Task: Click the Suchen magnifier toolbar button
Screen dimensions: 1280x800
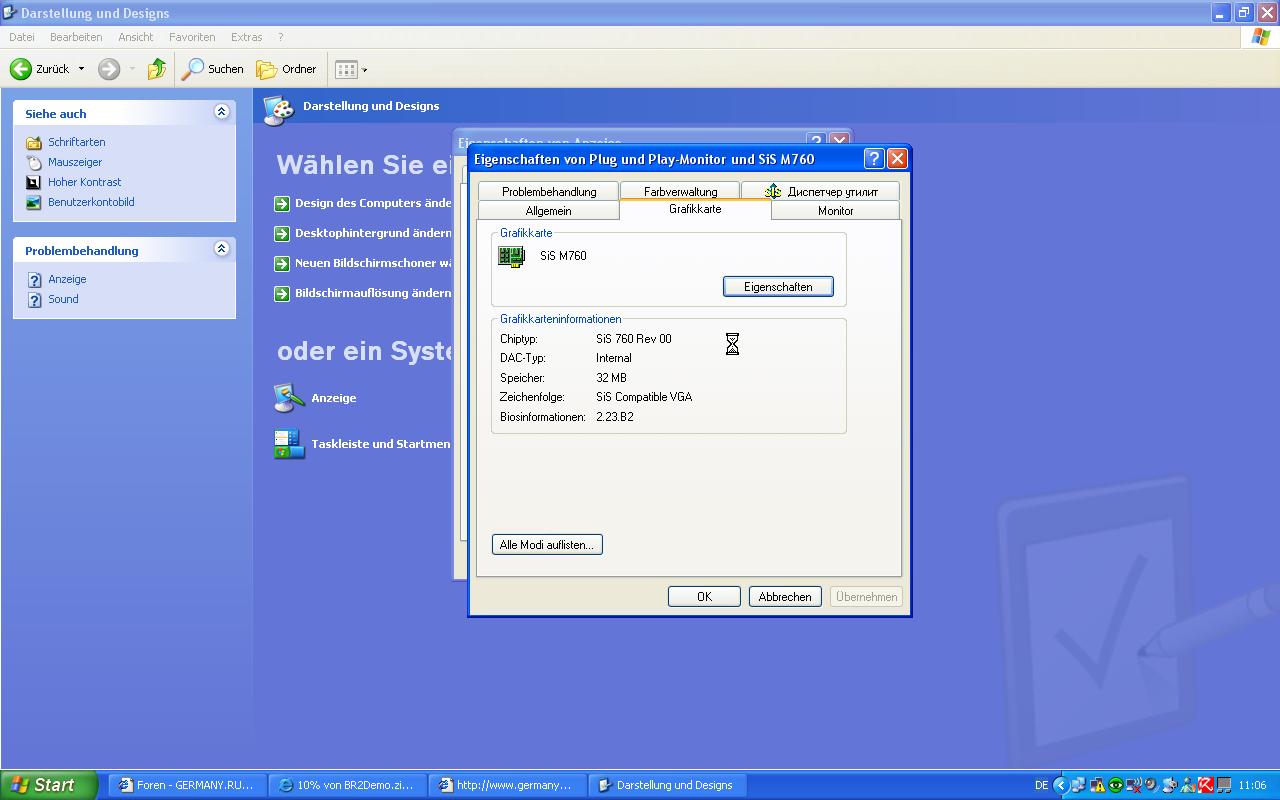Action: pyautogui.click(x=213, y=69)
